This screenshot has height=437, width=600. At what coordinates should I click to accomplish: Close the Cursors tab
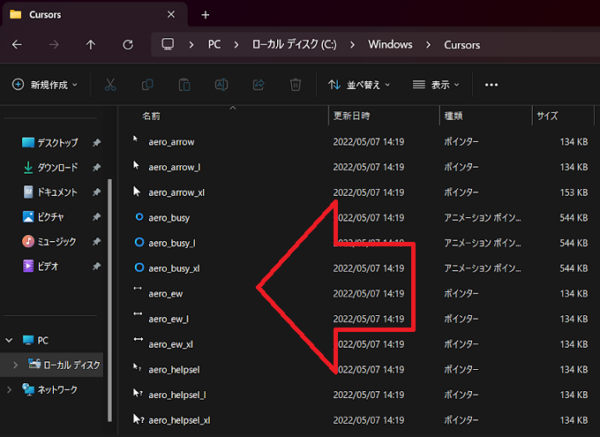tap(171, 15)
